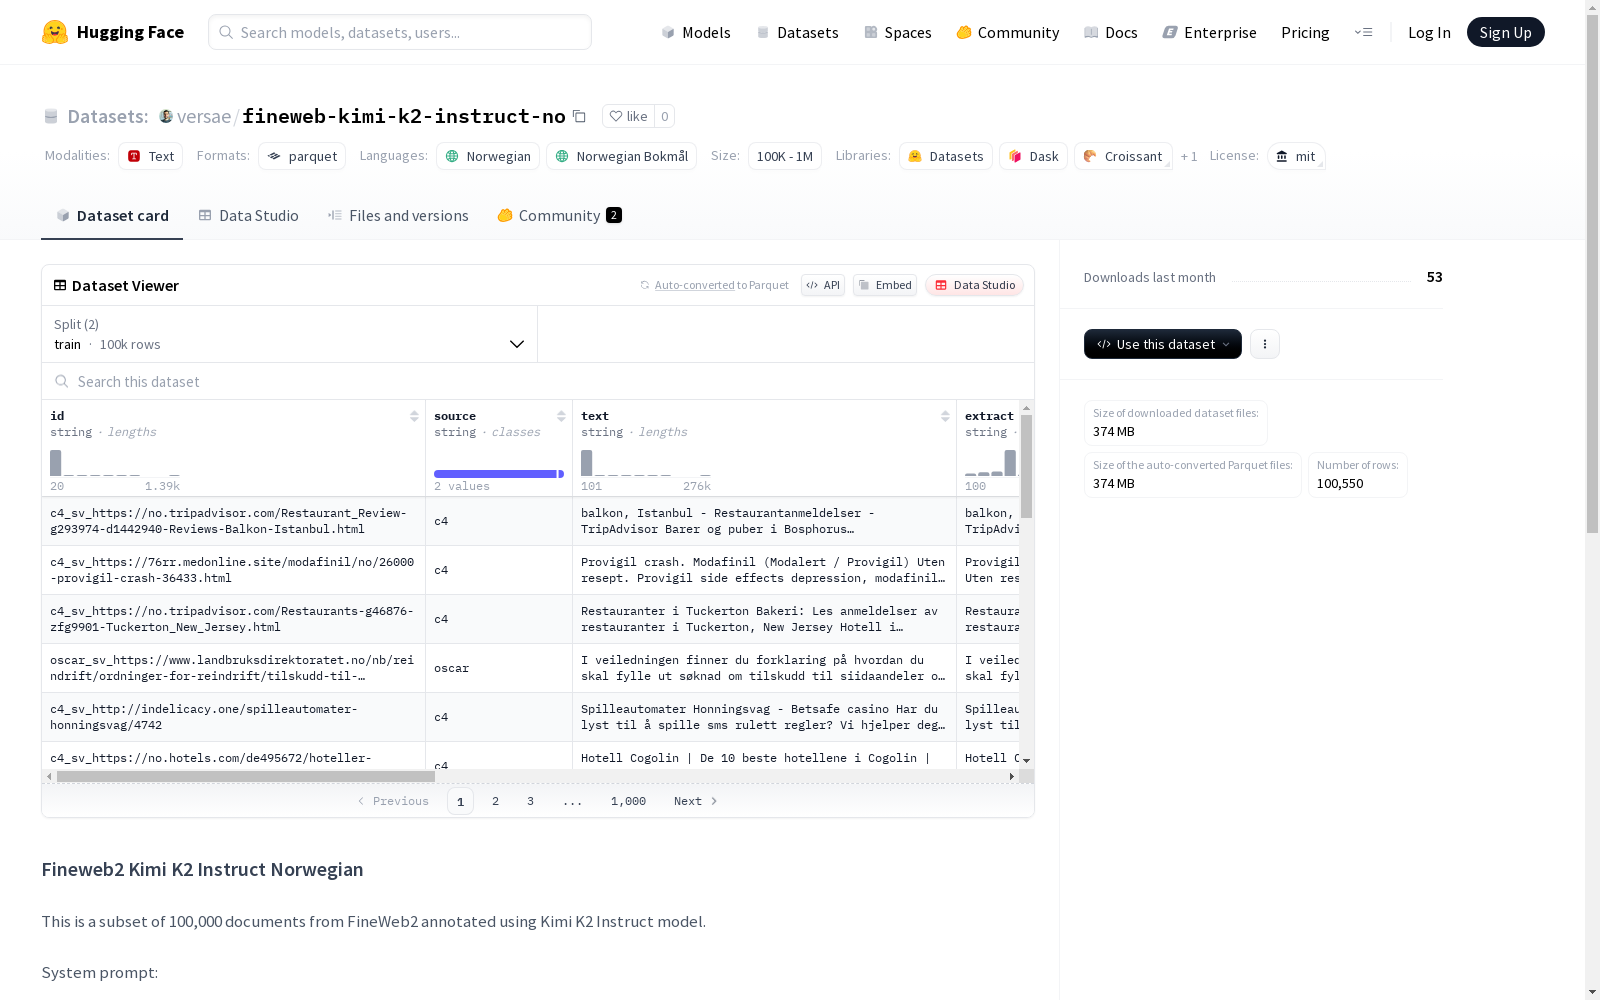Image resolution: width=1600 pixels, height=1000 pixels.
Task: Open Models in the top navigation
Action: [696, 32]
